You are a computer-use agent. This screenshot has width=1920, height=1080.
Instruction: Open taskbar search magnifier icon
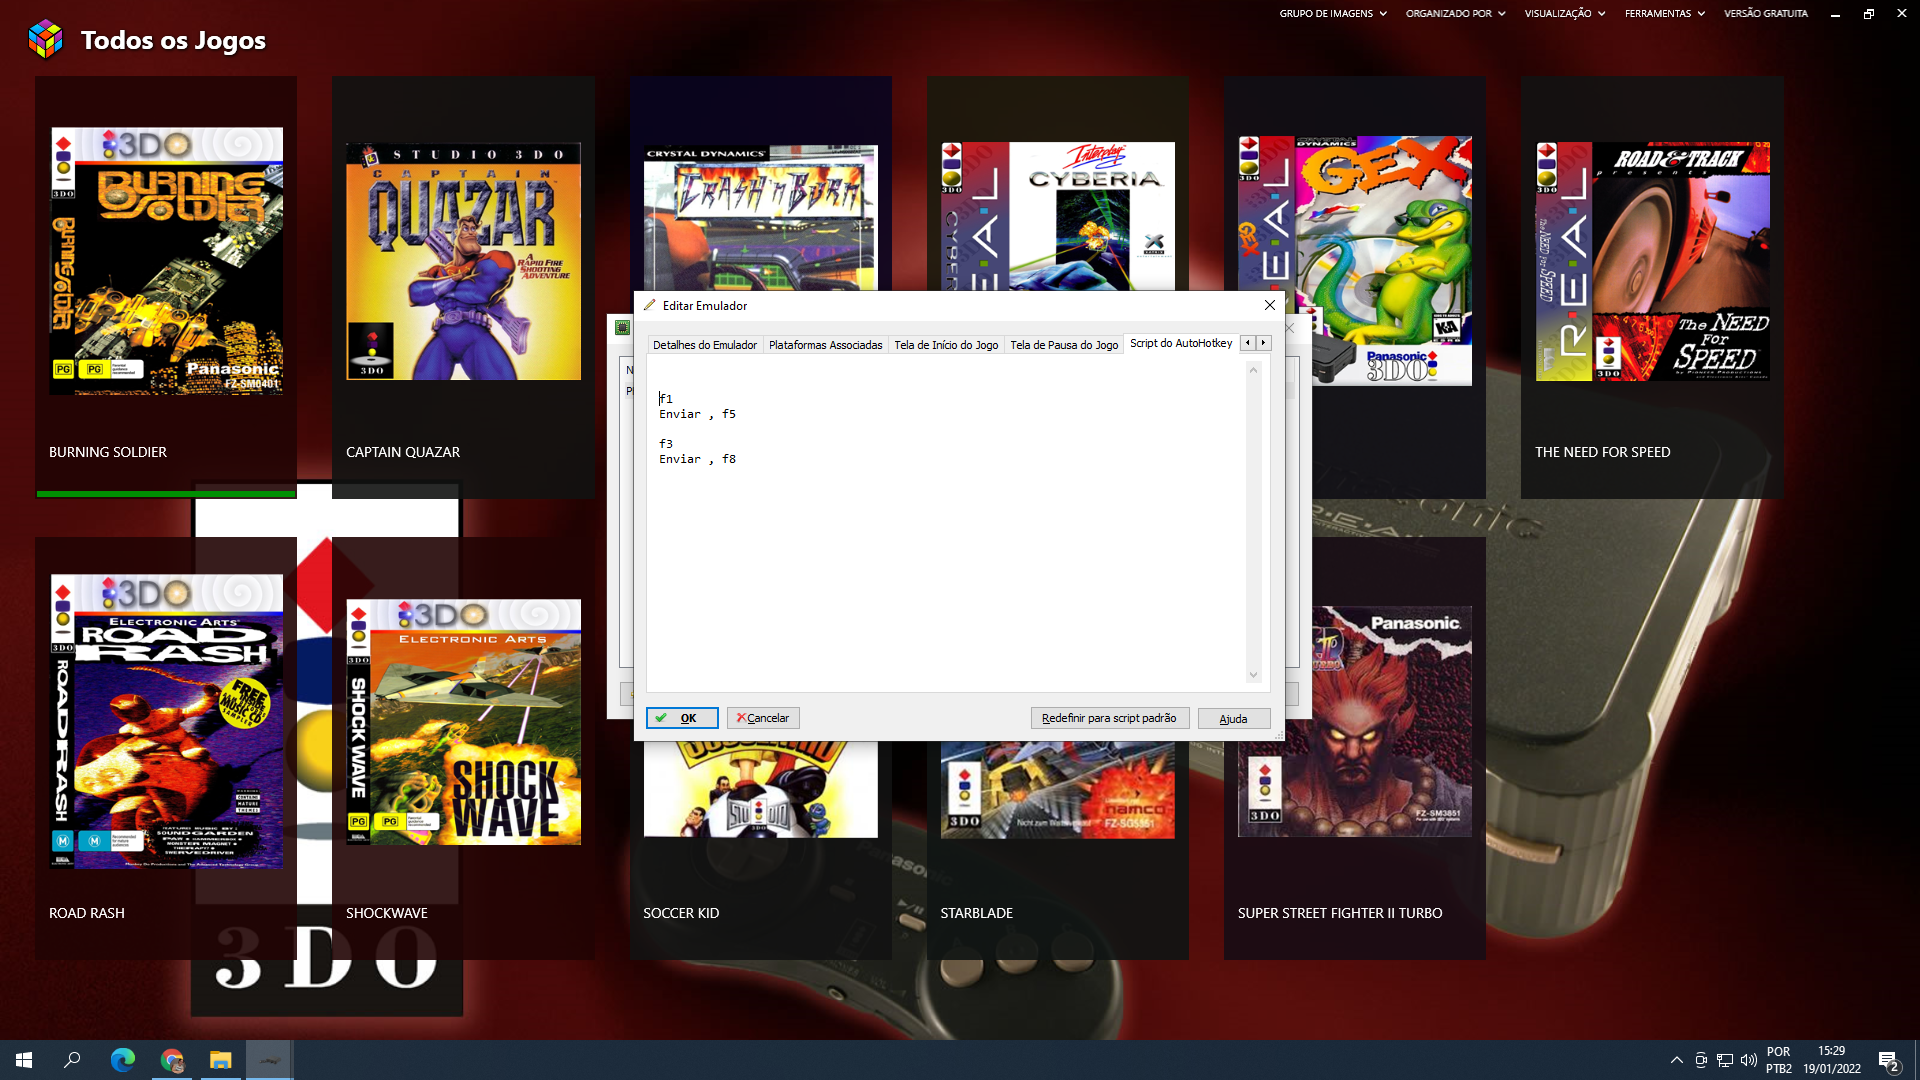(72, 1060)
